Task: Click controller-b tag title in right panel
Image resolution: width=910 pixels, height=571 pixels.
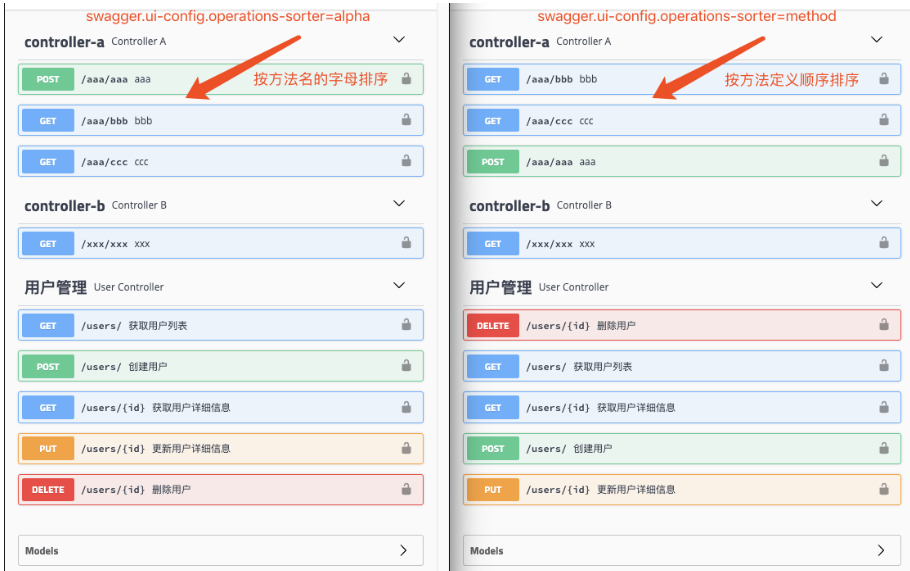Action: click(x=509, y=205)
